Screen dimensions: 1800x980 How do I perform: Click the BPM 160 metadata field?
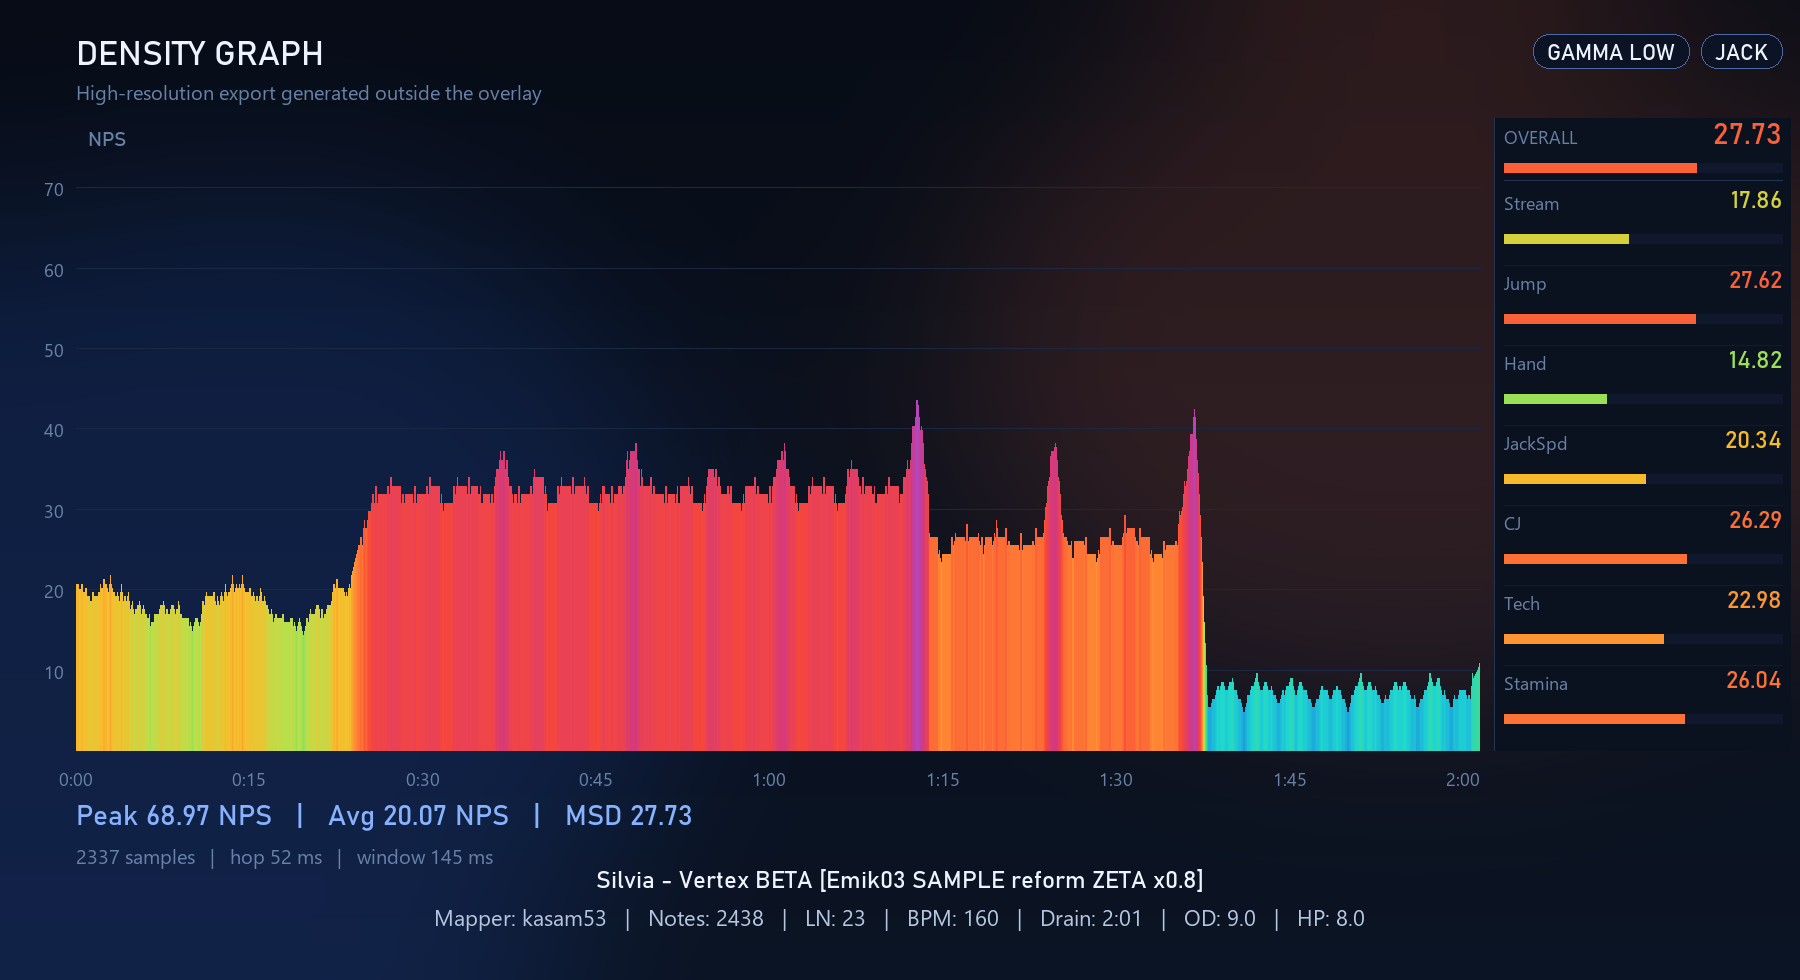[952, 918]
